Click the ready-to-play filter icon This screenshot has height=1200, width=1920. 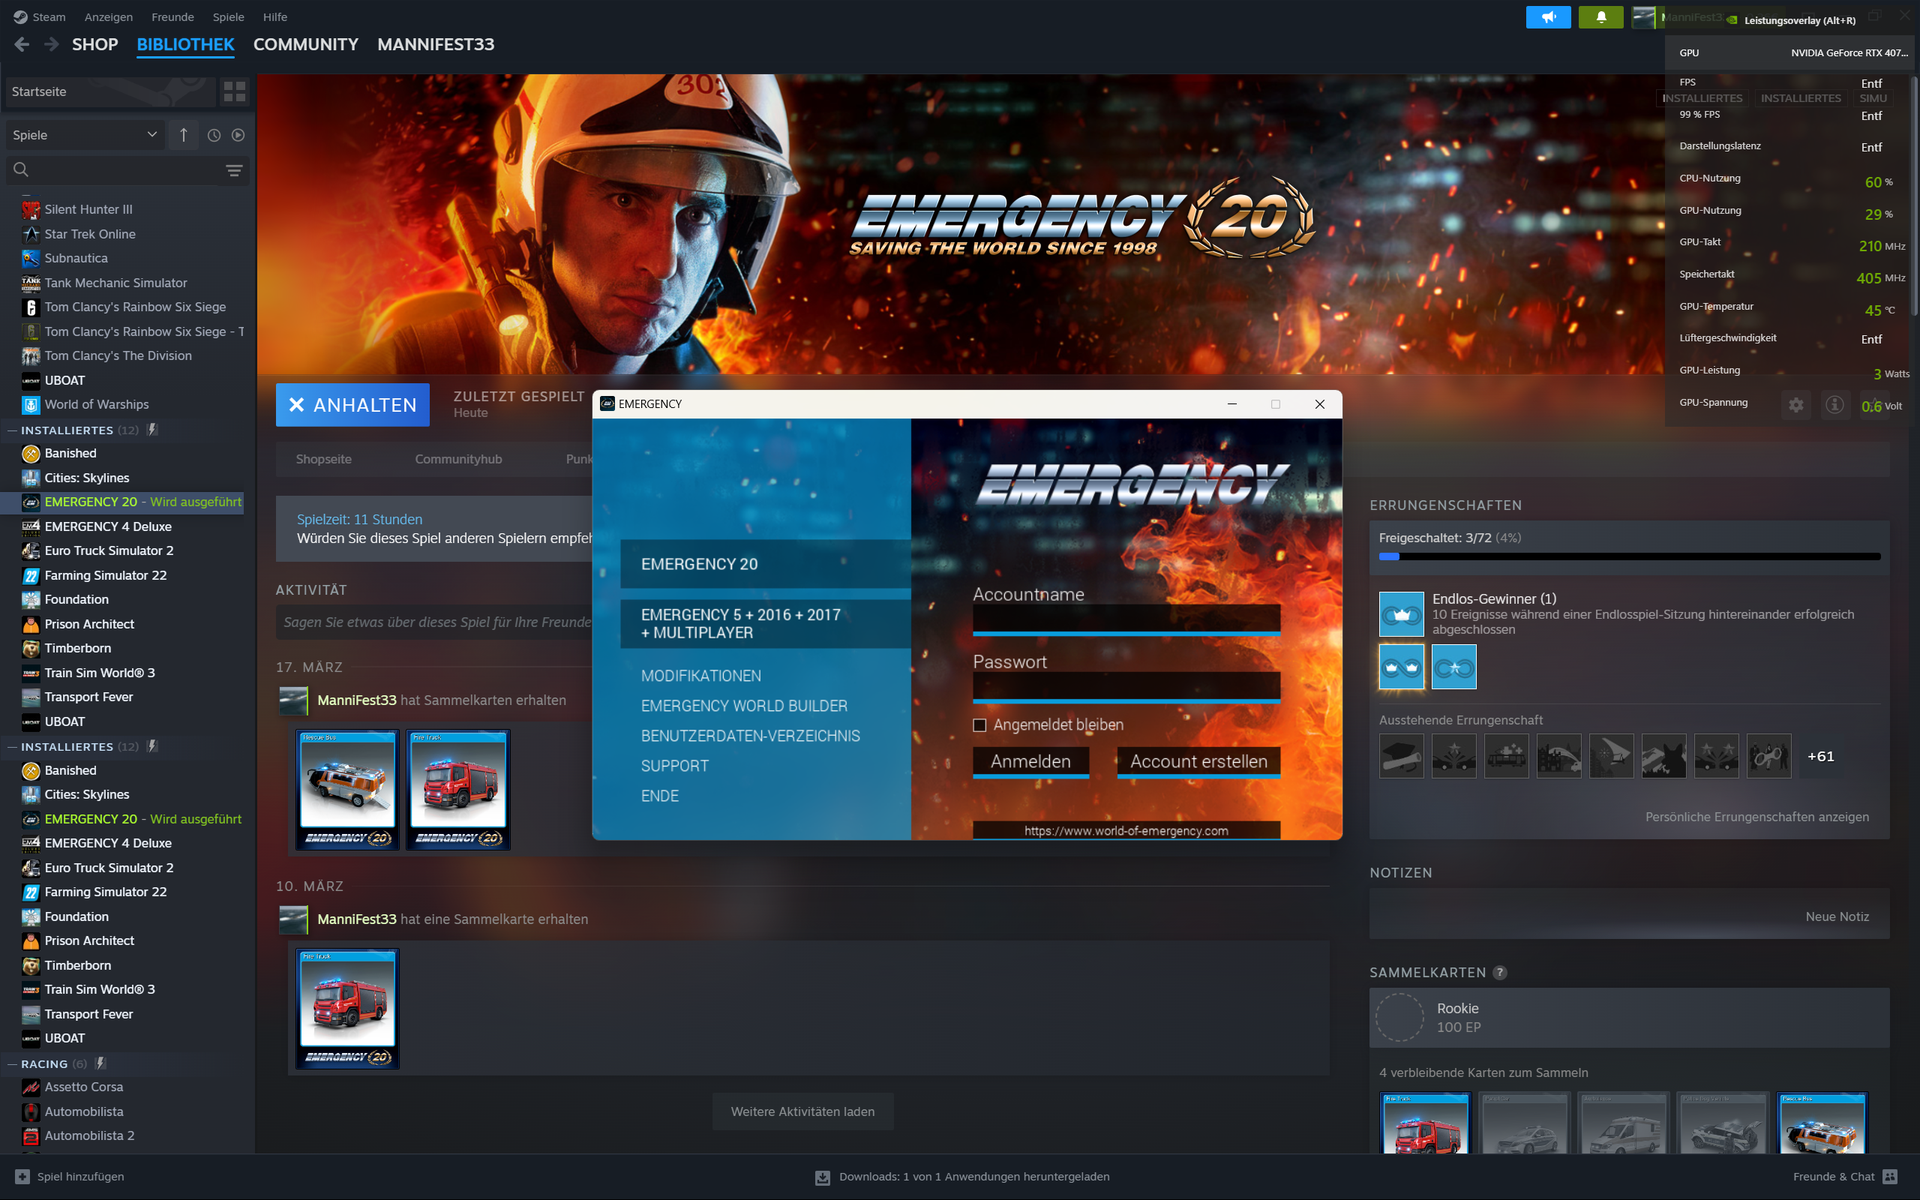[238, 135]
